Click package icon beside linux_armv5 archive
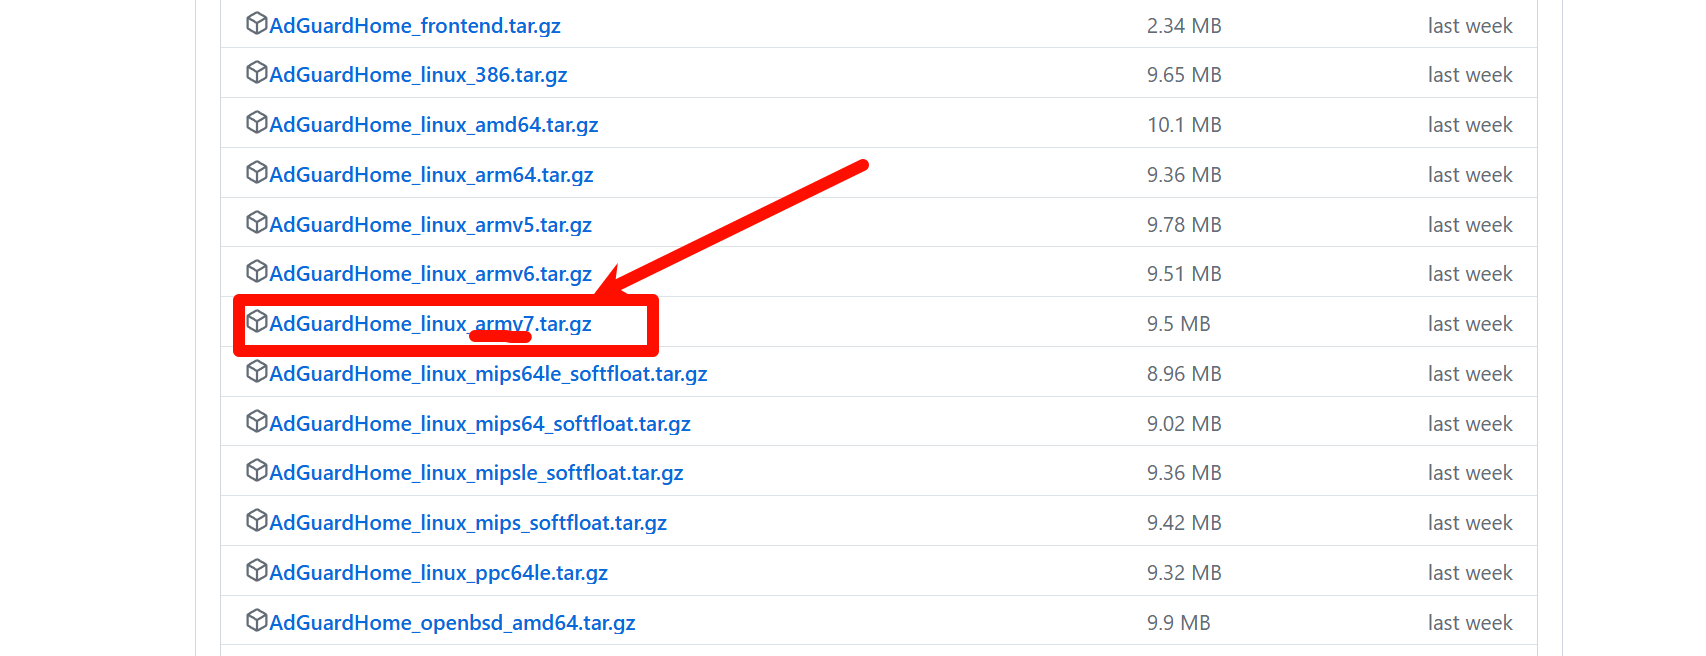Screen dimensions: 1706x656 tap(257, 222)
